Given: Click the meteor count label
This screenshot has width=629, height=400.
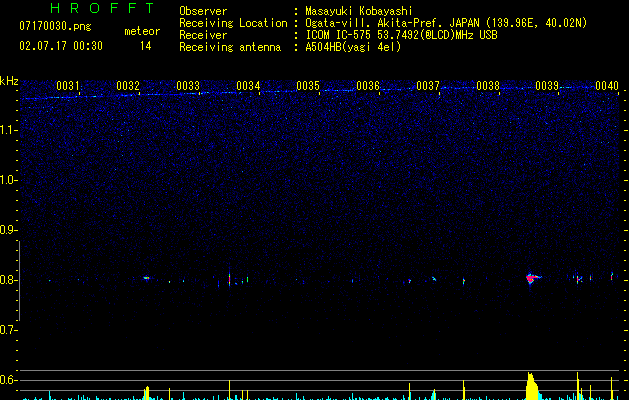Looking at the screenshot, I should [x=142, y=31].
